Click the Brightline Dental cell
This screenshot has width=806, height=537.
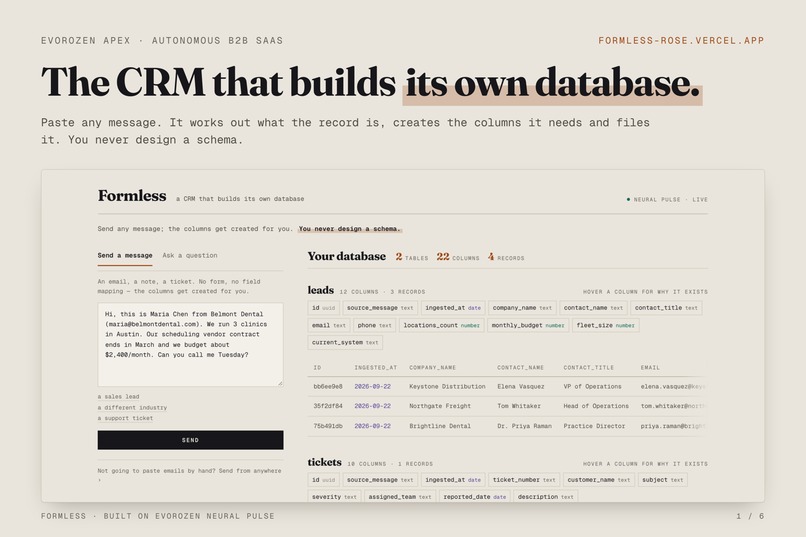[x=440, y=426]
